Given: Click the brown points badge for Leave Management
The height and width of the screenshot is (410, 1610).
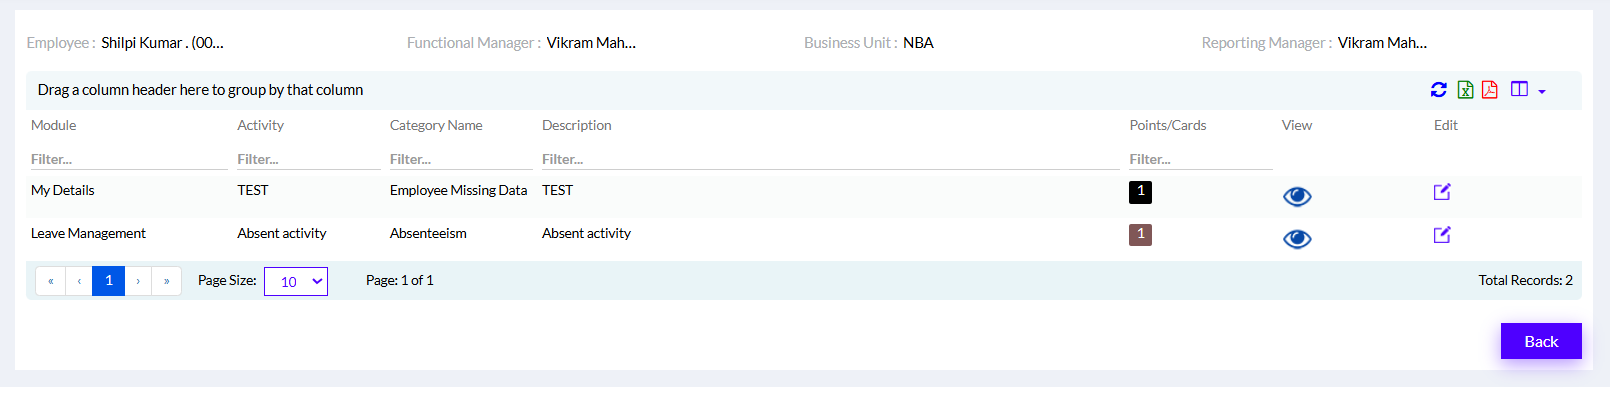Looking at the screenshot, I should [1140, 235].
